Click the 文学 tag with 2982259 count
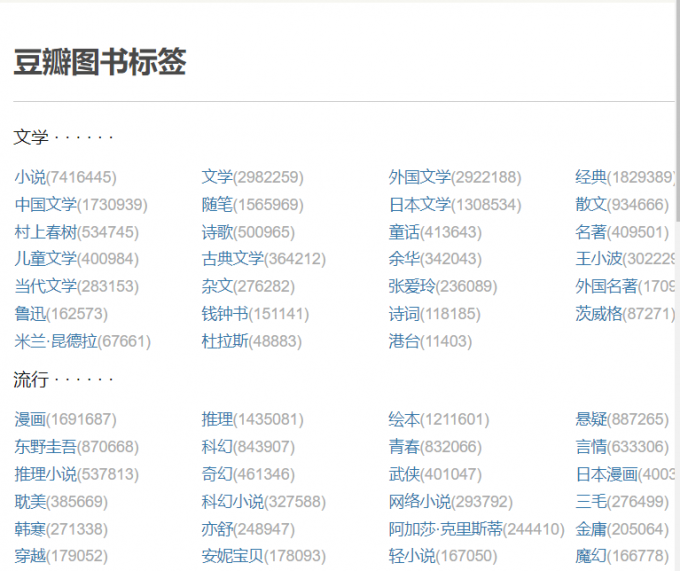The width and height of the screenshot is (680, 571). 217,177
